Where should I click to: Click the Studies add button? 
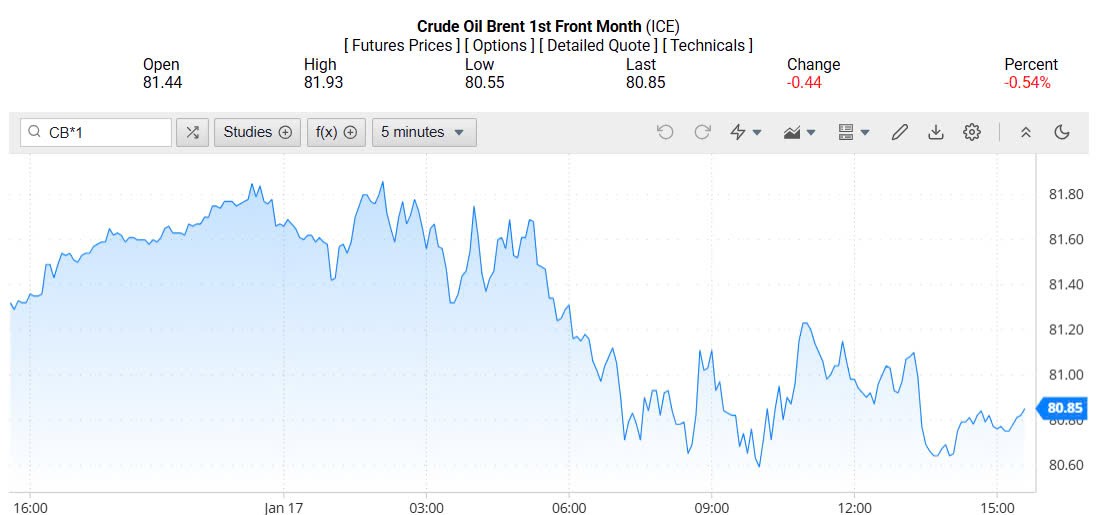[x=257, y=132]
